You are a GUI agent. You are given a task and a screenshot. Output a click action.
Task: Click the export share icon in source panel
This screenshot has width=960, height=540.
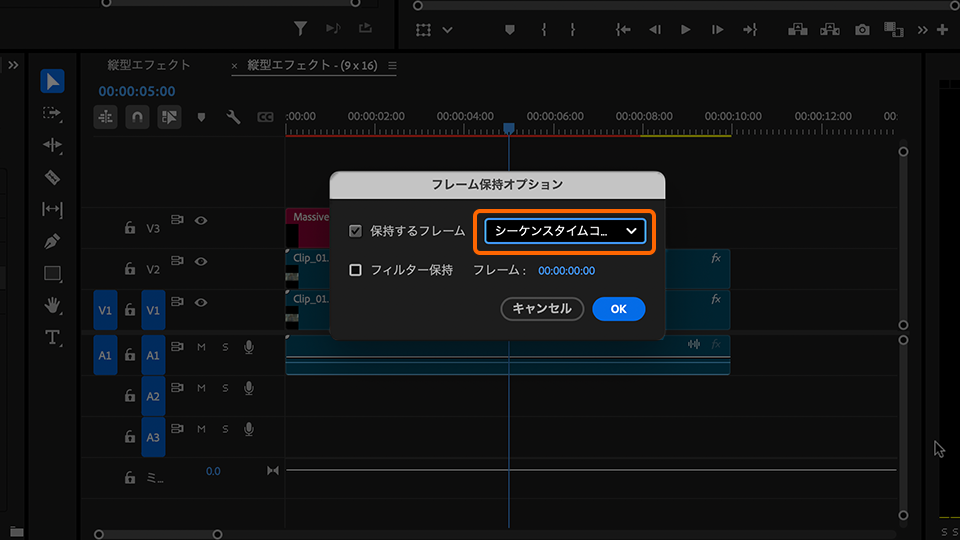(366, 28)
